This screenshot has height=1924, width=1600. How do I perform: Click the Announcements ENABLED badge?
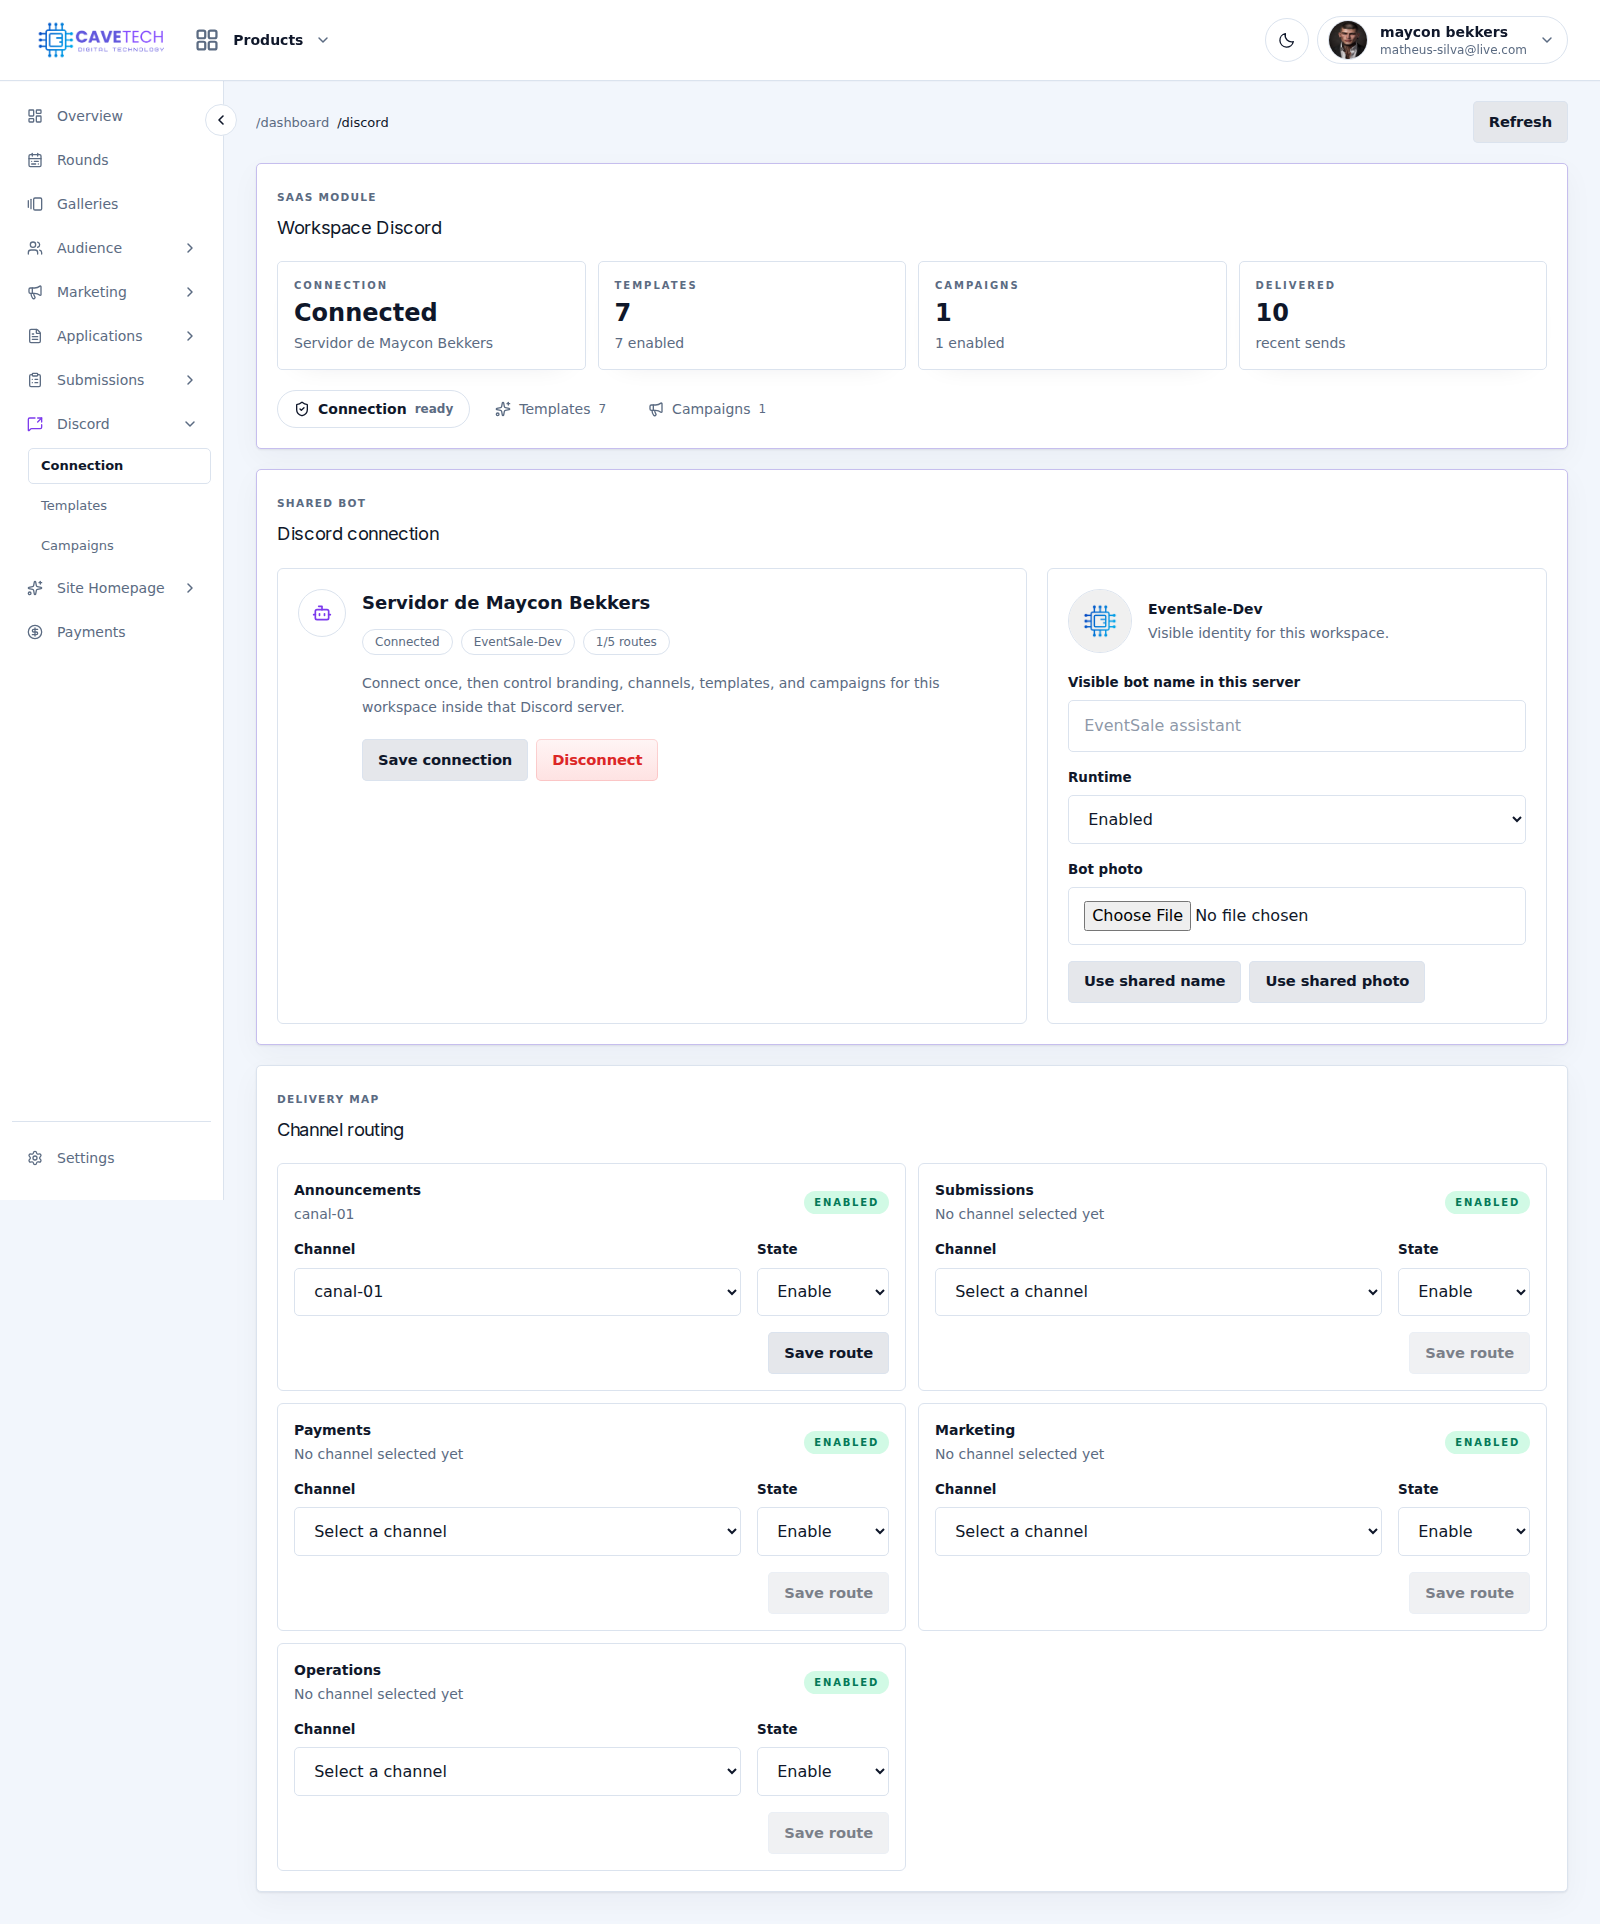[846, 1202]
